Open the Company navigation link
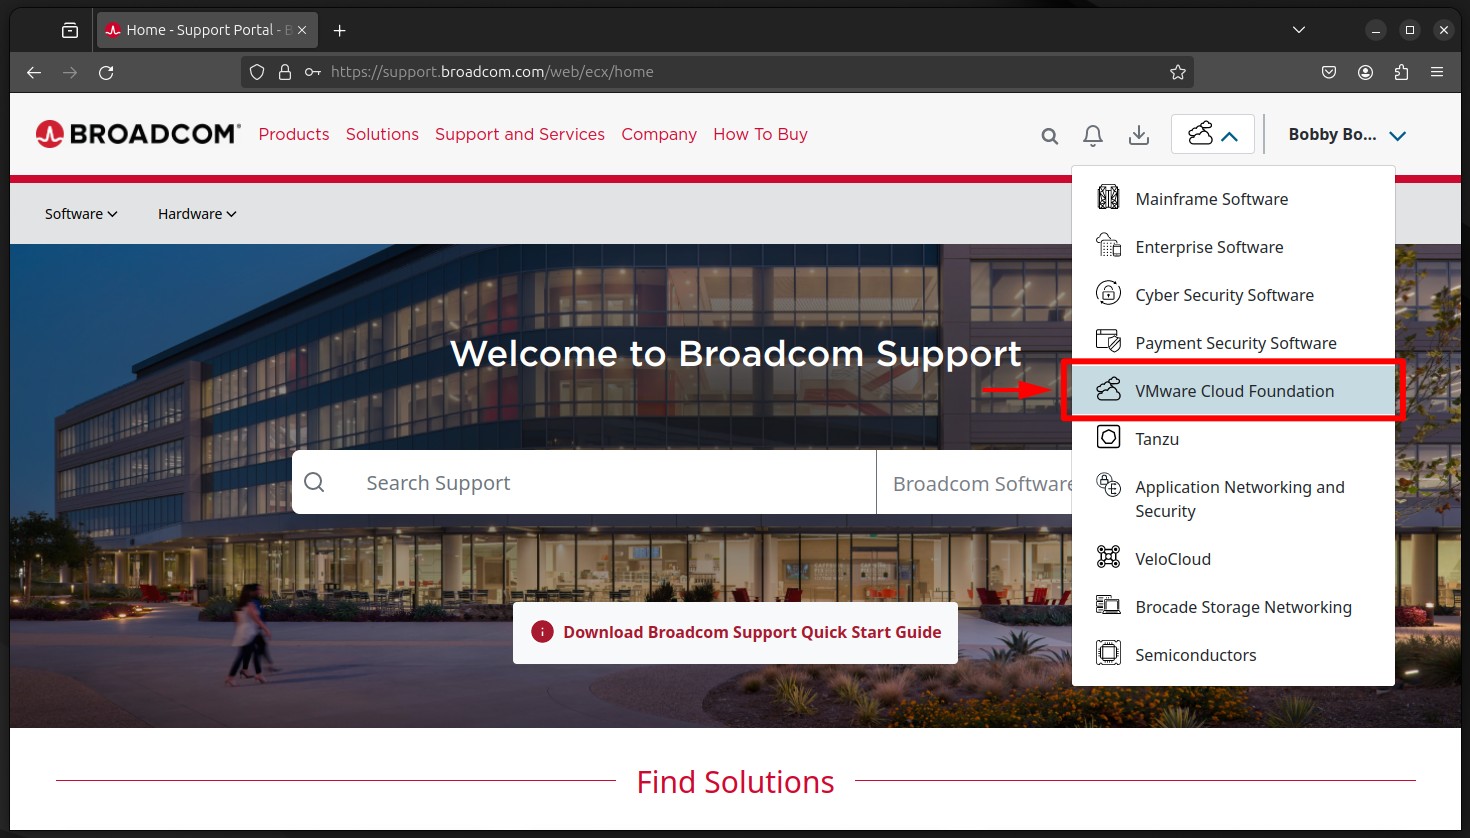The height and width of the screenshot is (838, 1470). click(659, 134)
